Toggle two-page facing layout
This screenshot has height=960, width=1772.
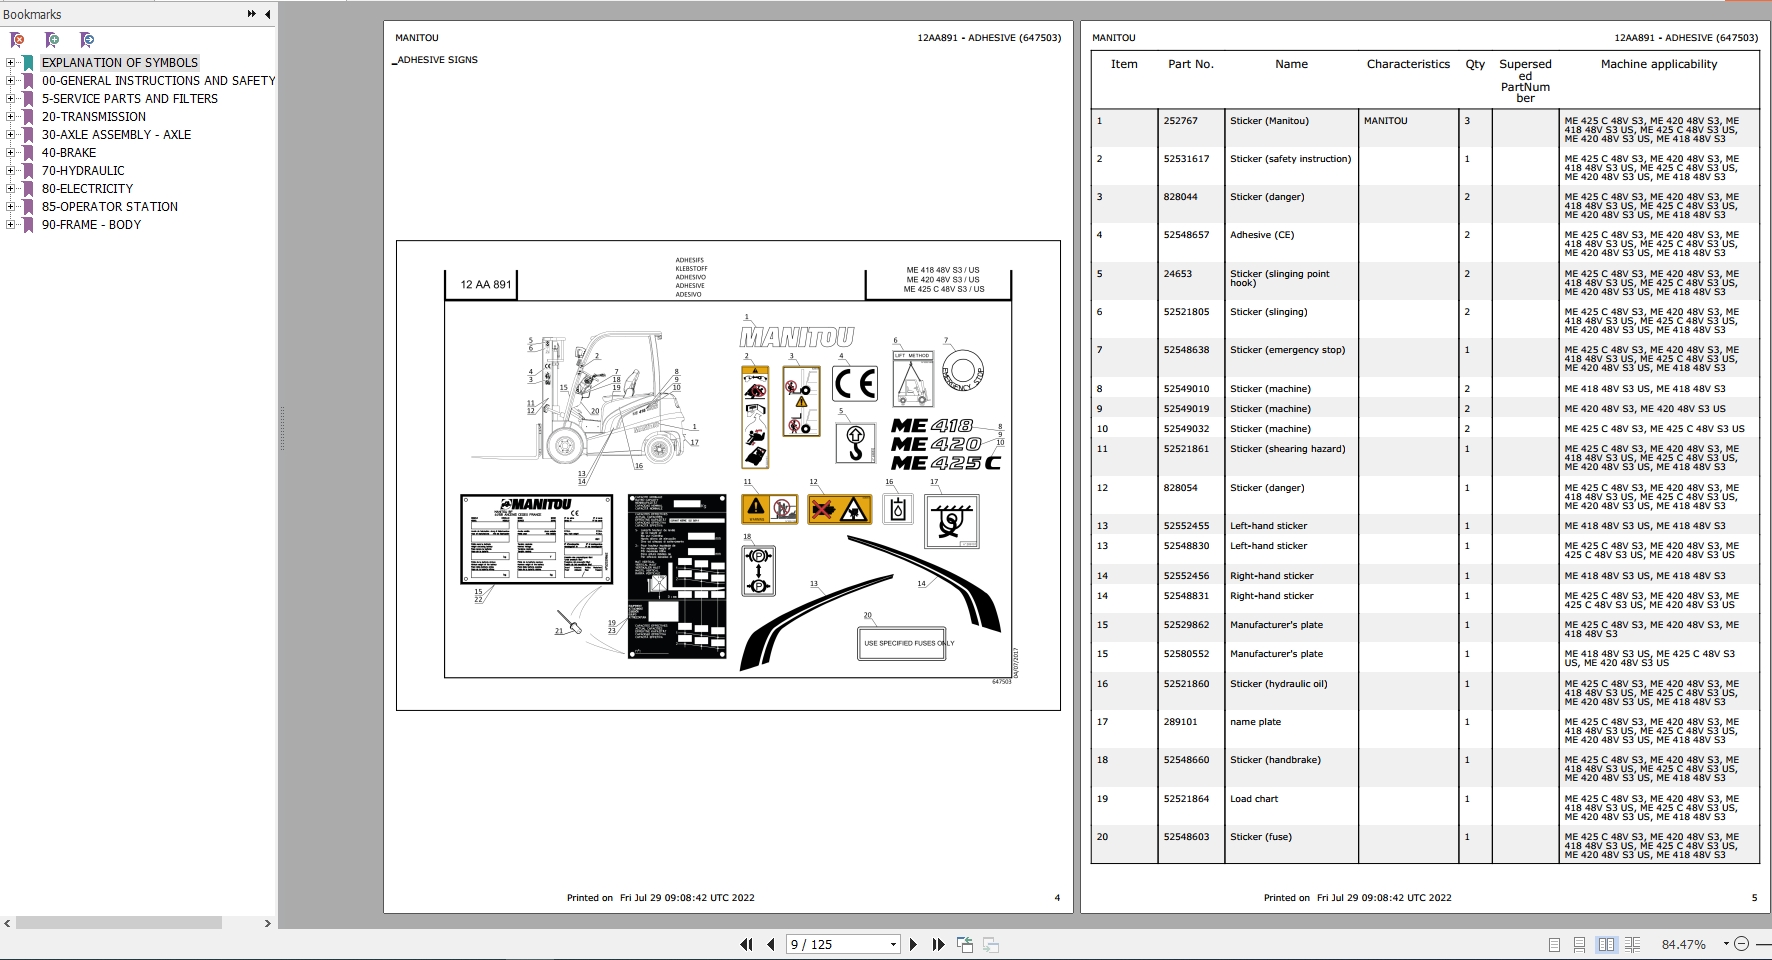pyautogui.click(x=1606, y=944)
